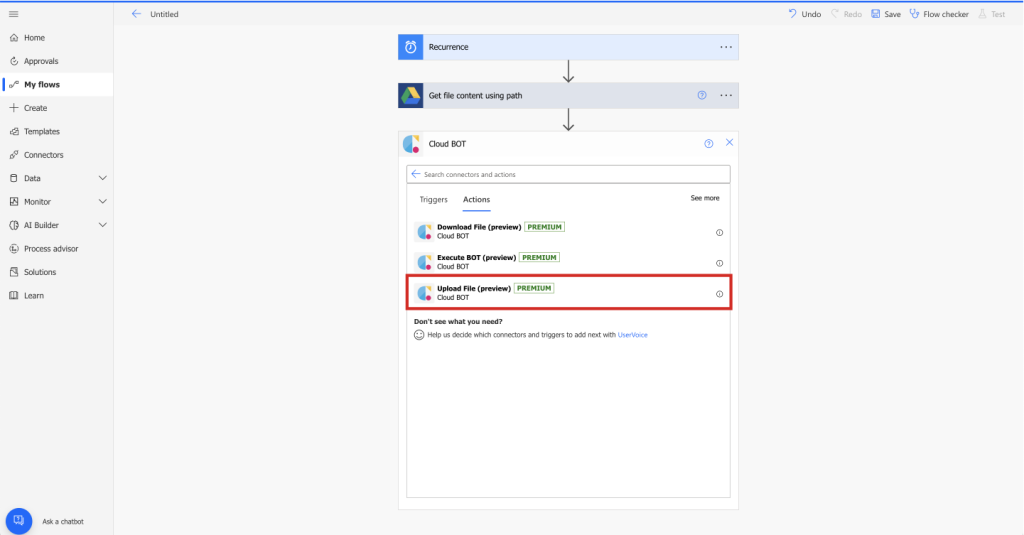This screenshot has width=1024, height=535.
Task: Expand the Data section chevron
Action: pos(103,178)
